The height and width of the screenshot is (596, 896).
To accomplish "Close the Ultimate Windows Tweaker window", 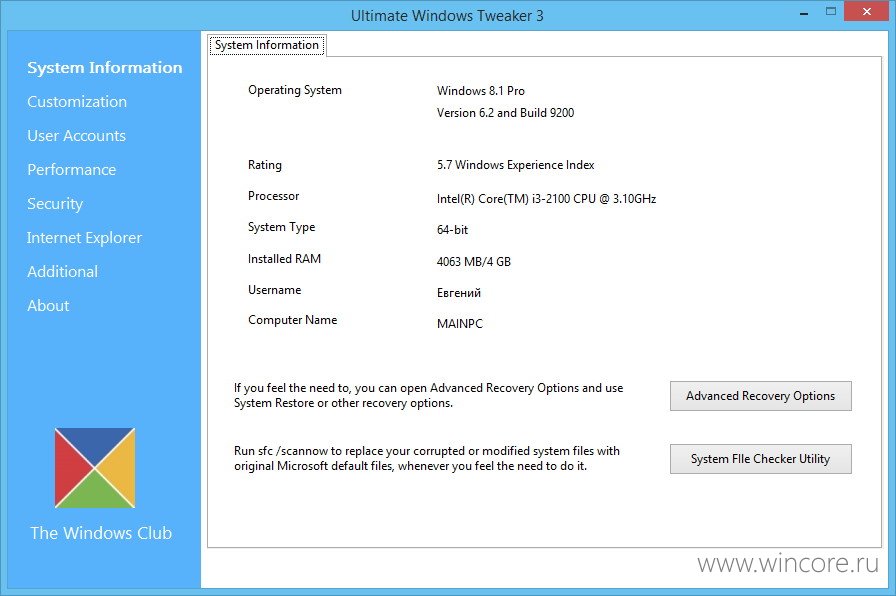I will [x=866, y=11].
